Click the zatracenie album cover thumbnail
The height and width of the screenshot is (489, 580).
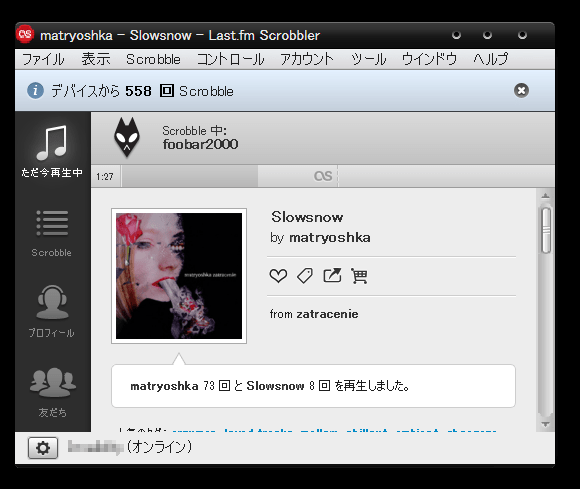pos(179,276)
